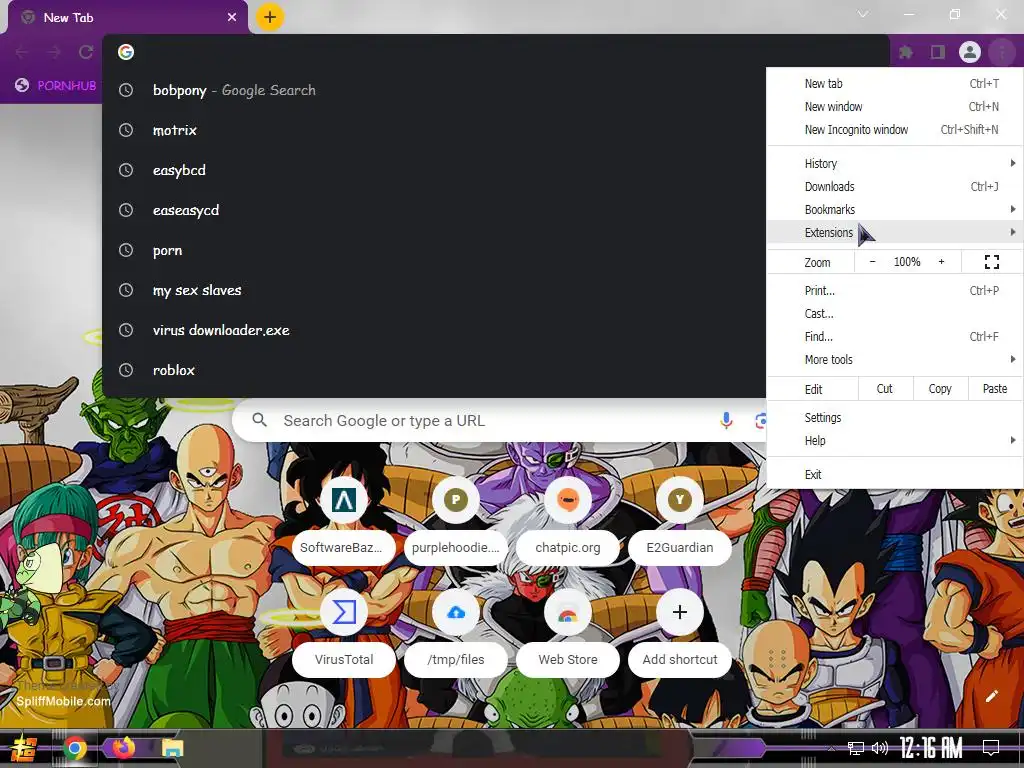Reload the page with the refresh icon
Viewport: 1024px width, 768px height.
click(86, 52)
